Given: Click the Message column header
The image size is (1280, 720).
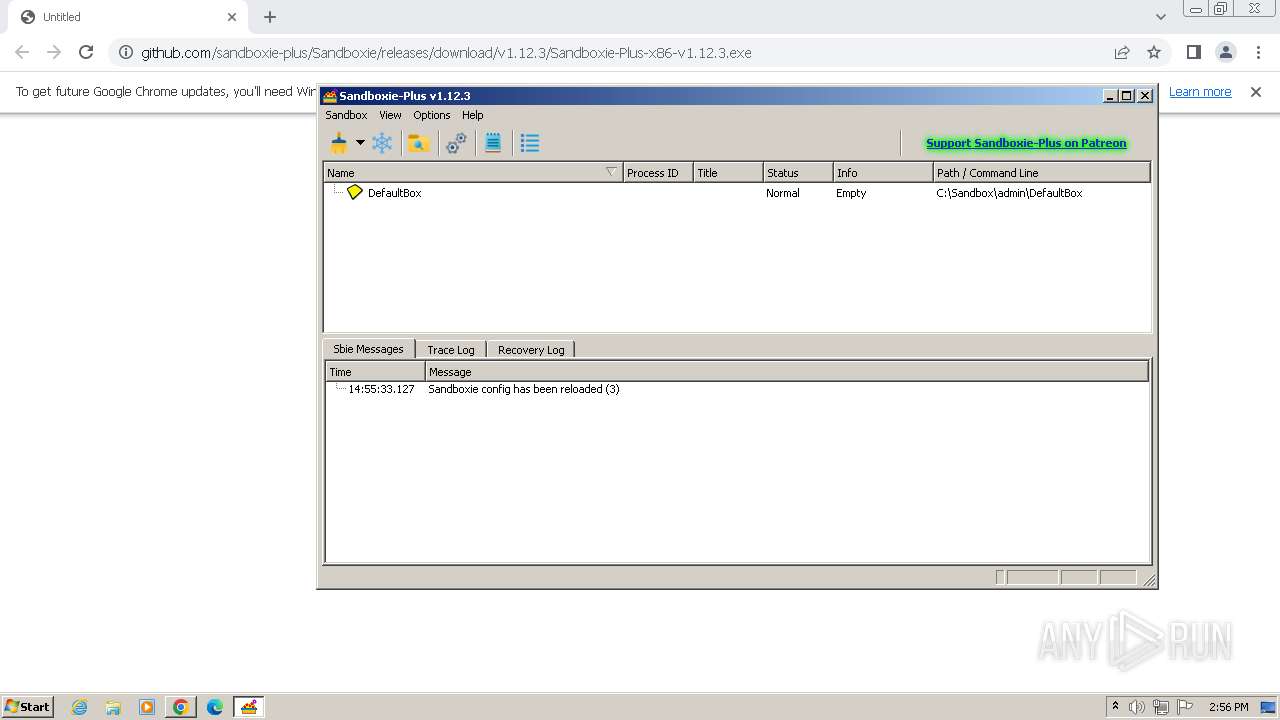Looking at the screenshot, I should click(787, 372).
